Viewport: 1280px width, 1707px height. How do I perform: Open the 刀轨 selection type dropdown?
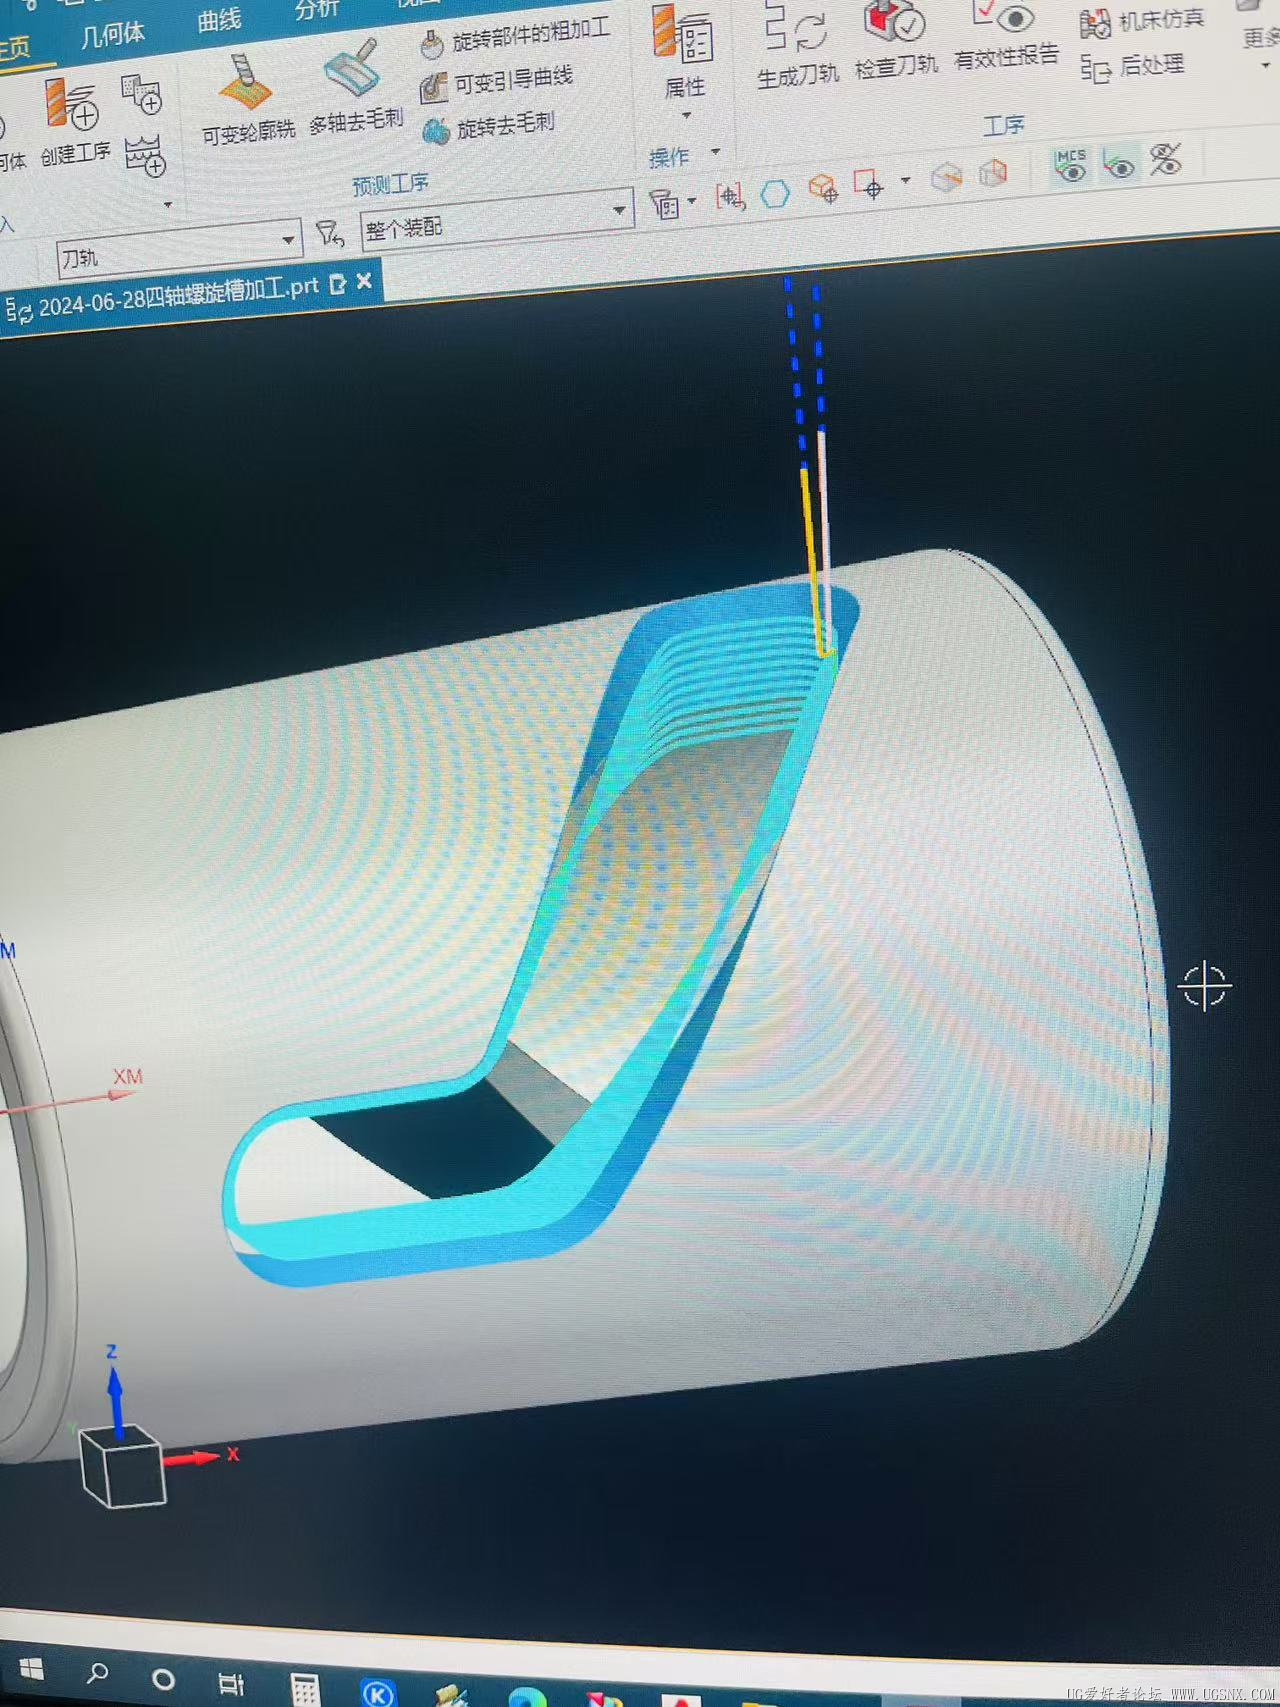[x=178, y=248]
